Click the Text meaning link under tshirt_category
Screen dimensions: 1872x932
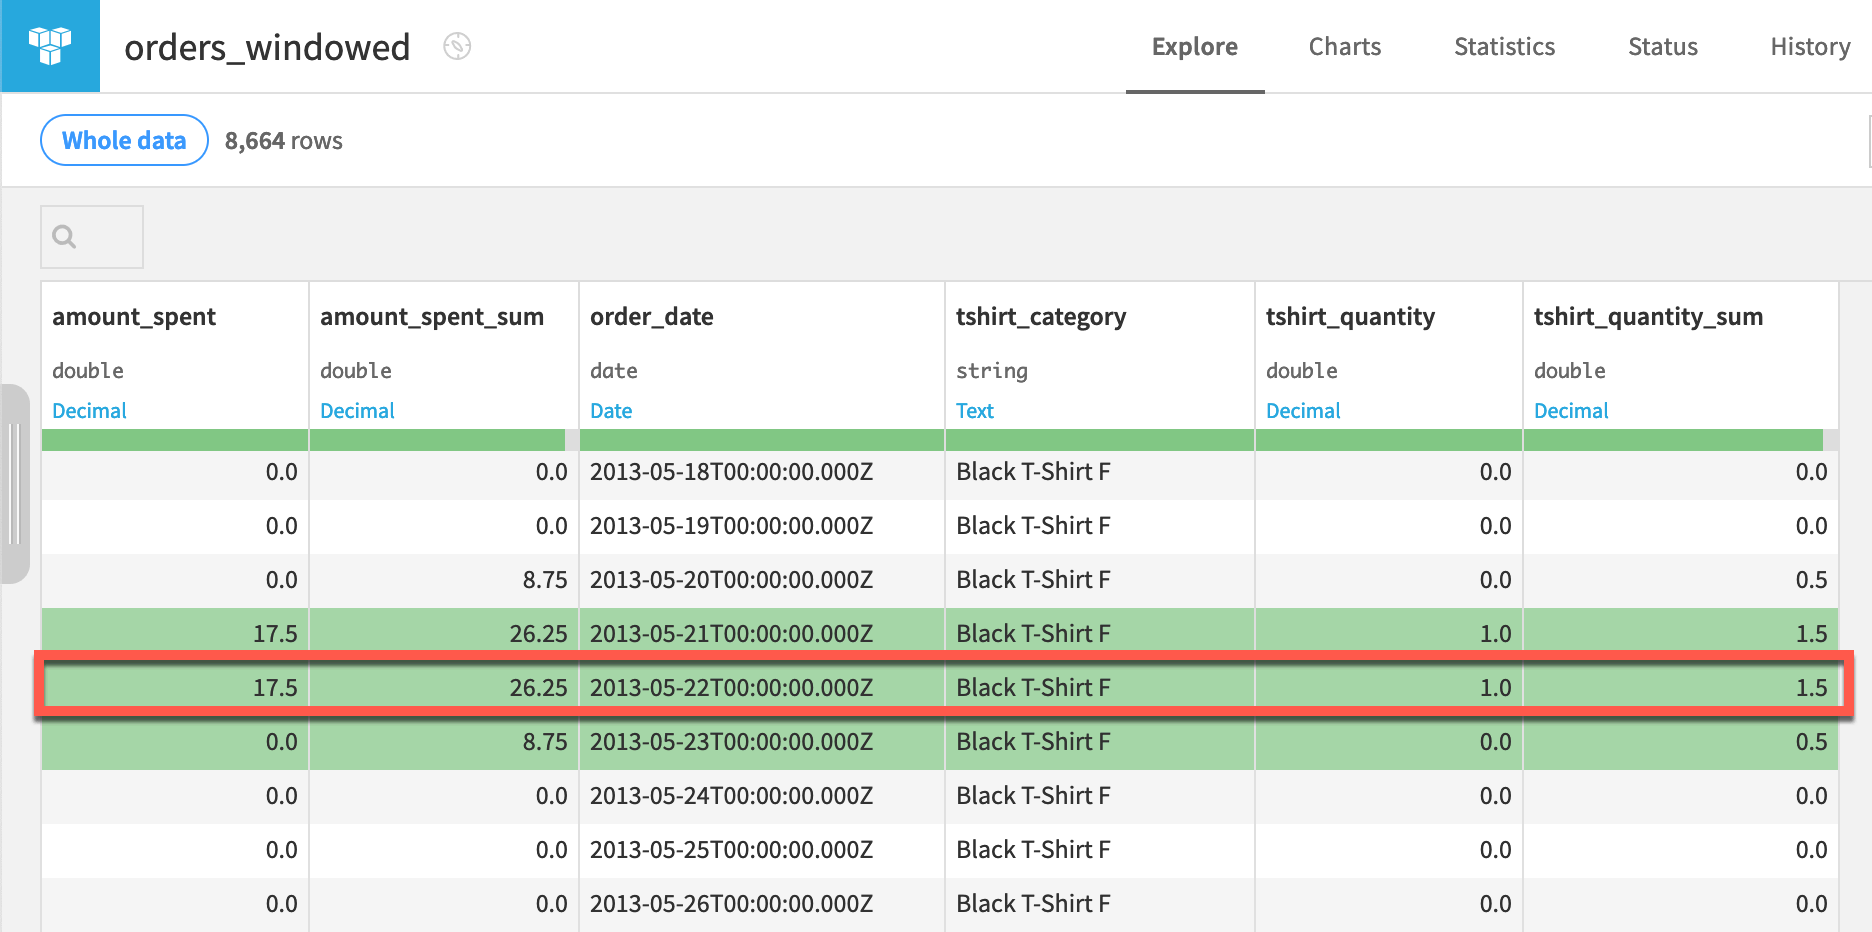point(974,410)
